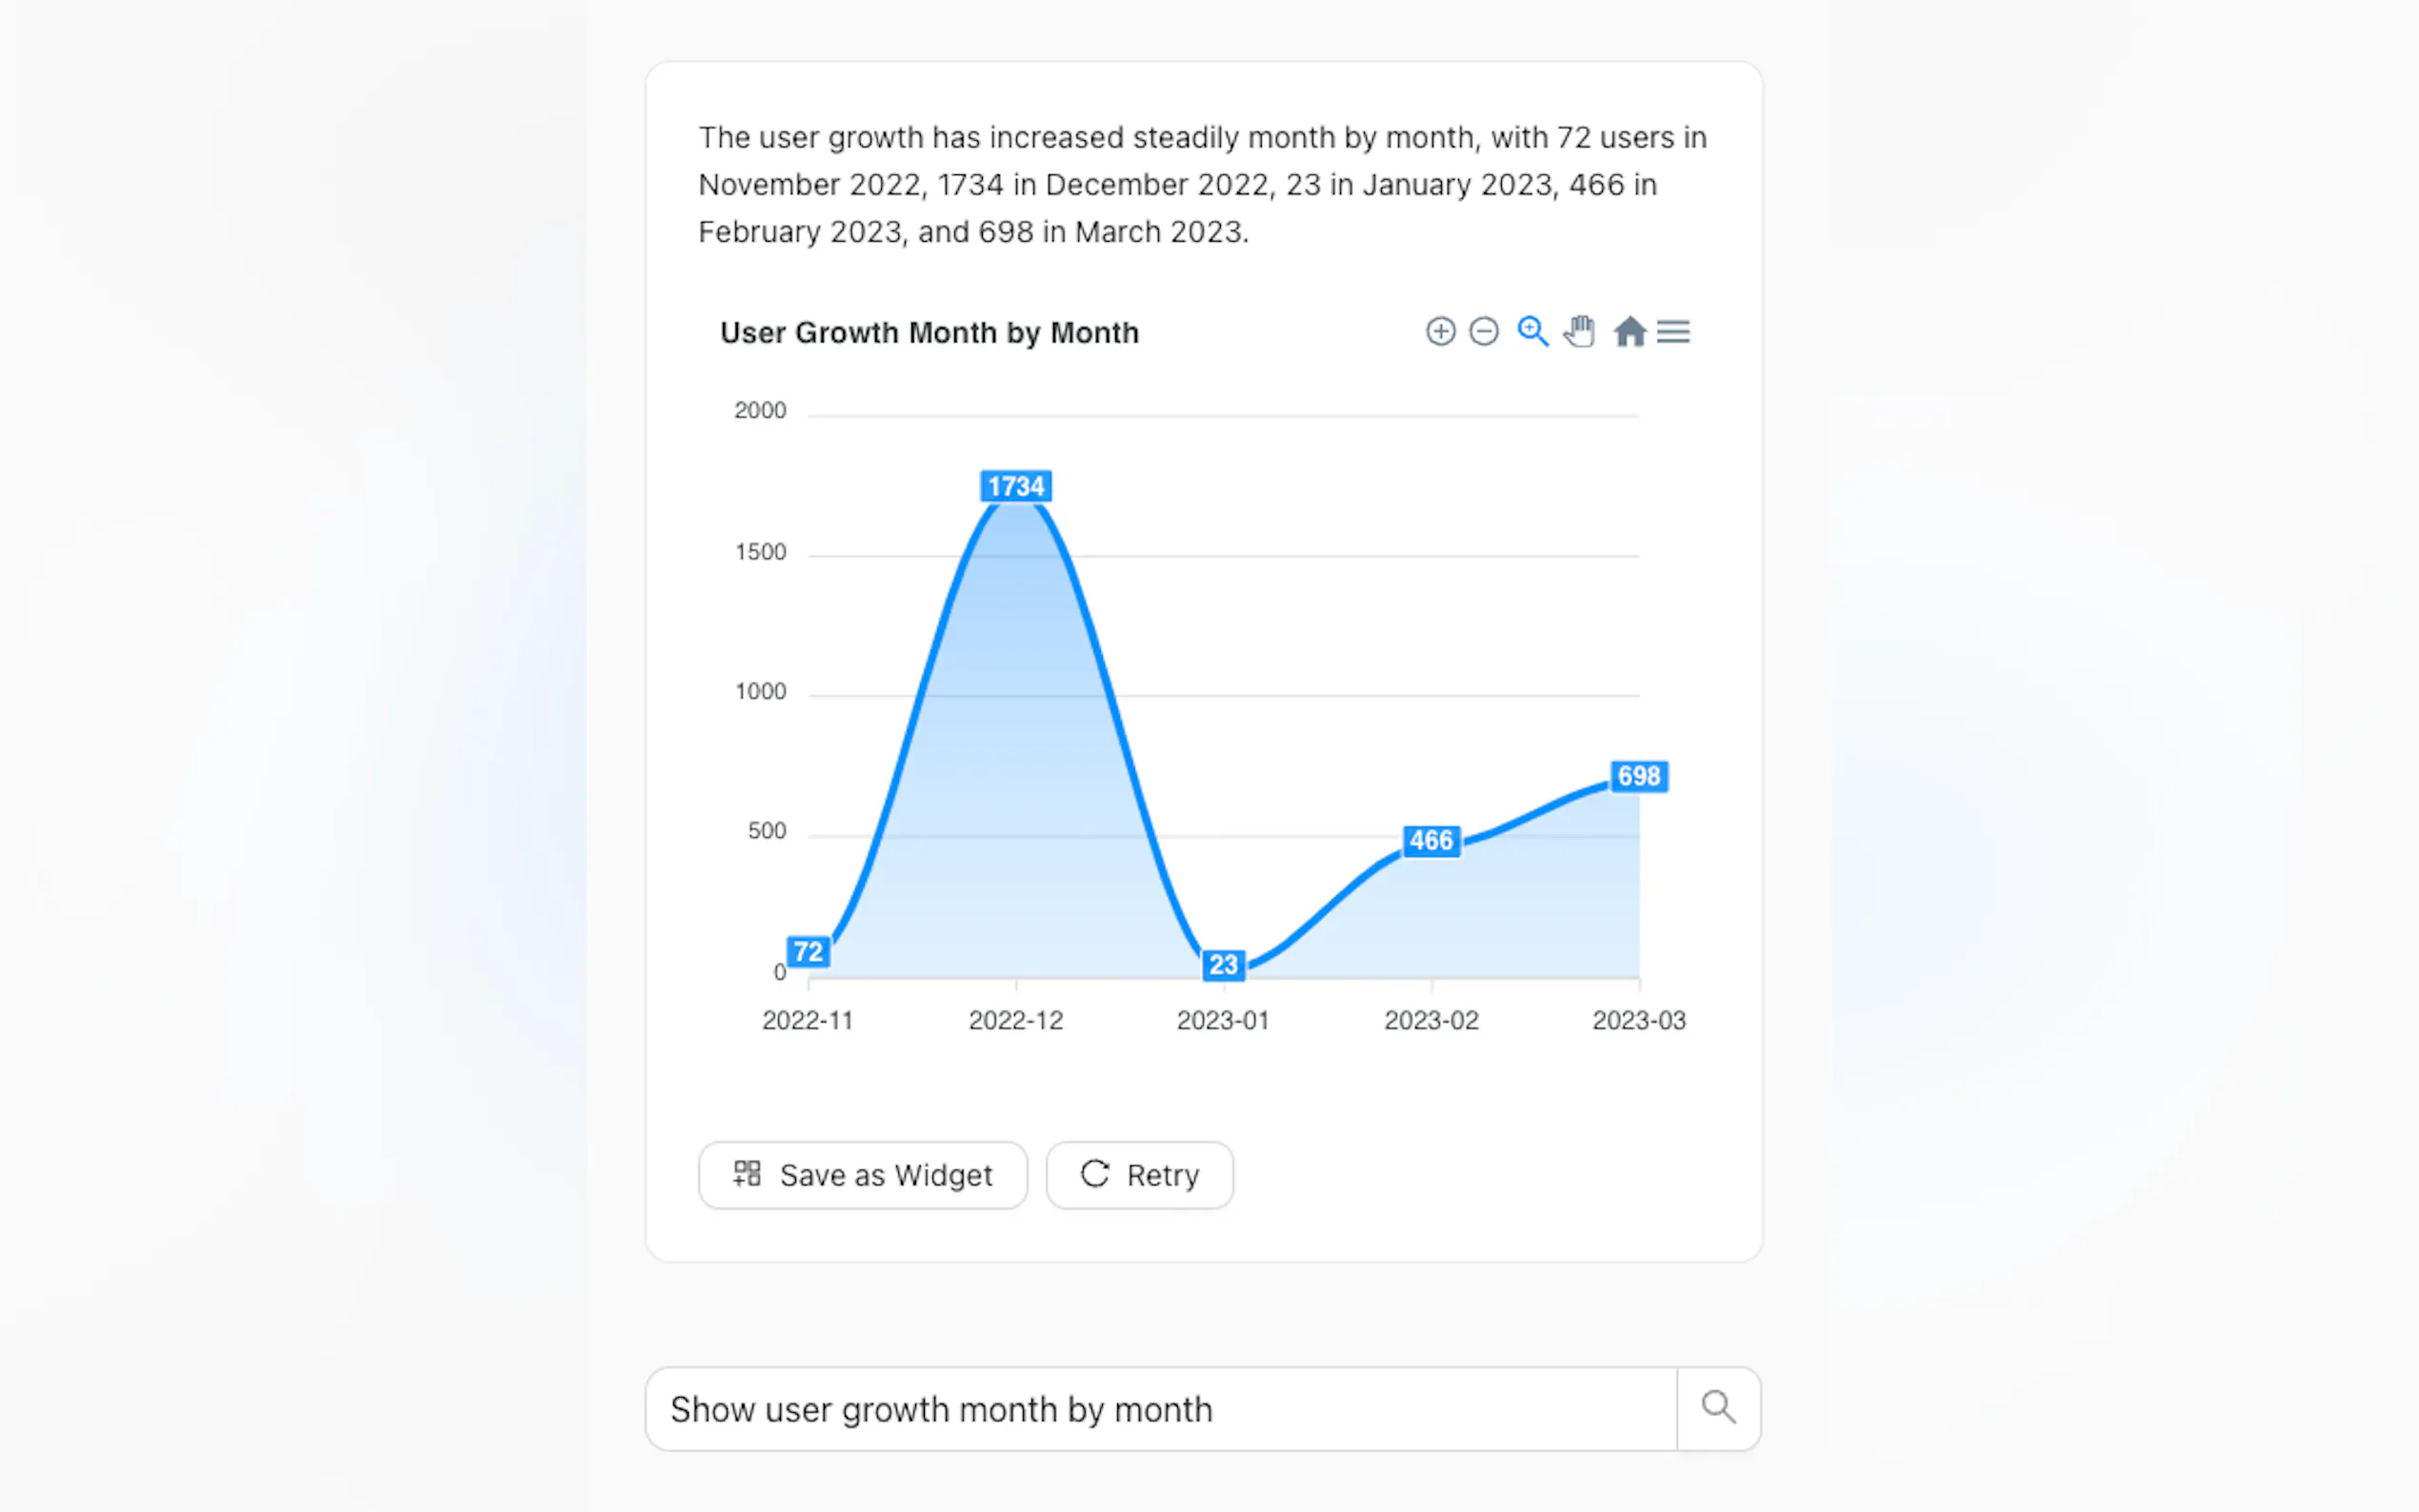Select the 72 data point label
The height and width of the screenshot is (1512, 2419).
(808, 951)
